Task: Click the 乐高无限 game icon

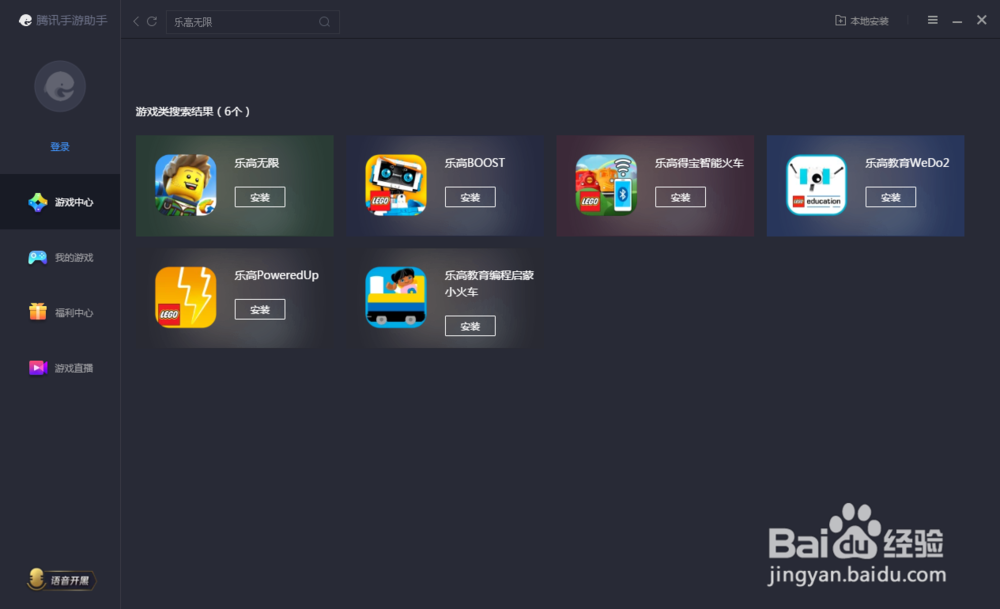Action: (186, 185)
